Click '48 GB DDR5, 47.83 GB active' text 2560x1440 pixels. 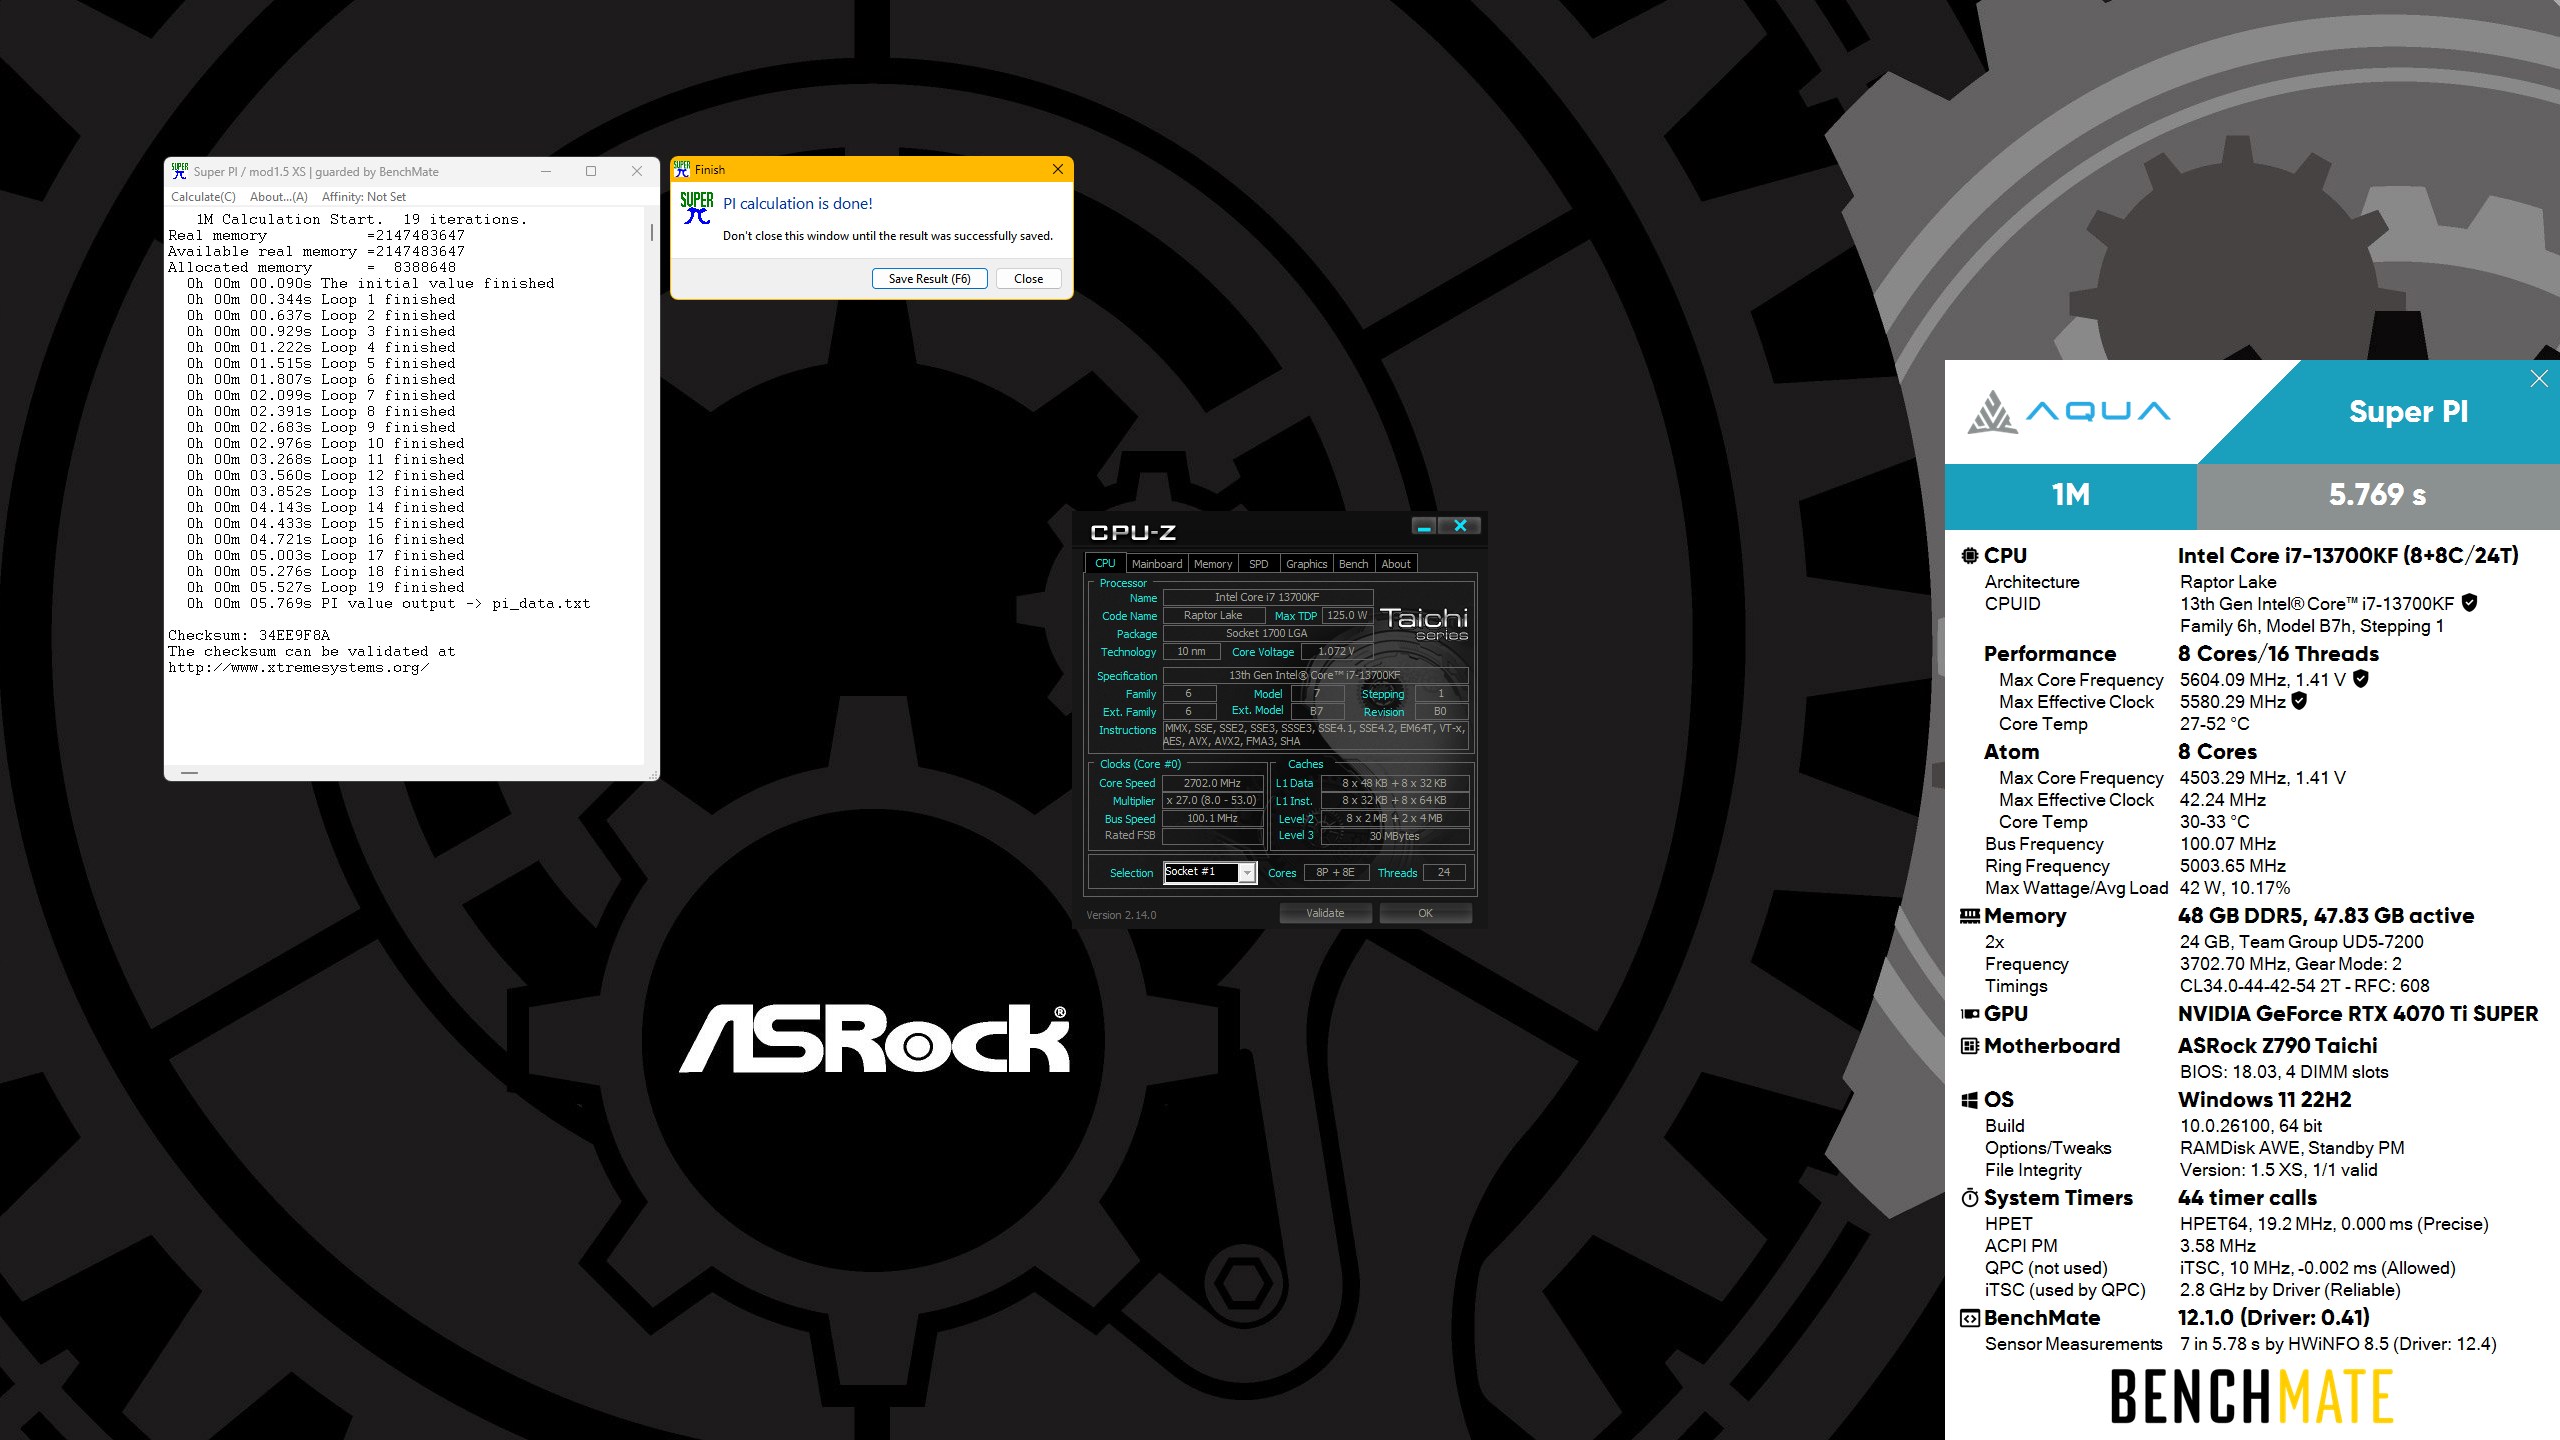point(2326,916)
